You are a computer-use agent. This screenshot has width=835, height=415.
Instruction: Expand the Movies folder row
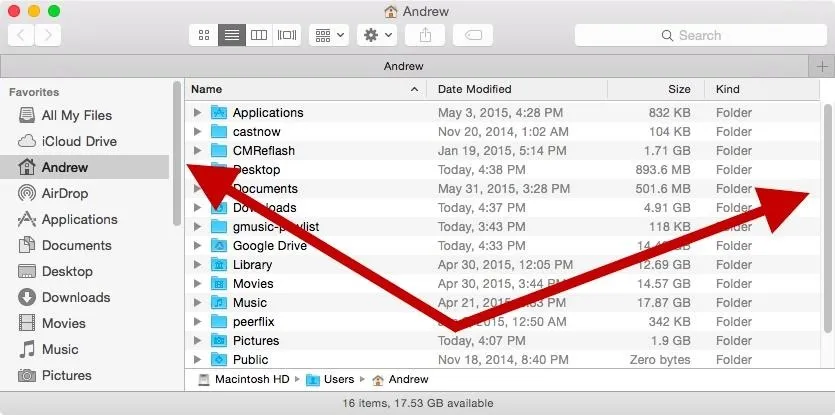(x=198, y=283)
